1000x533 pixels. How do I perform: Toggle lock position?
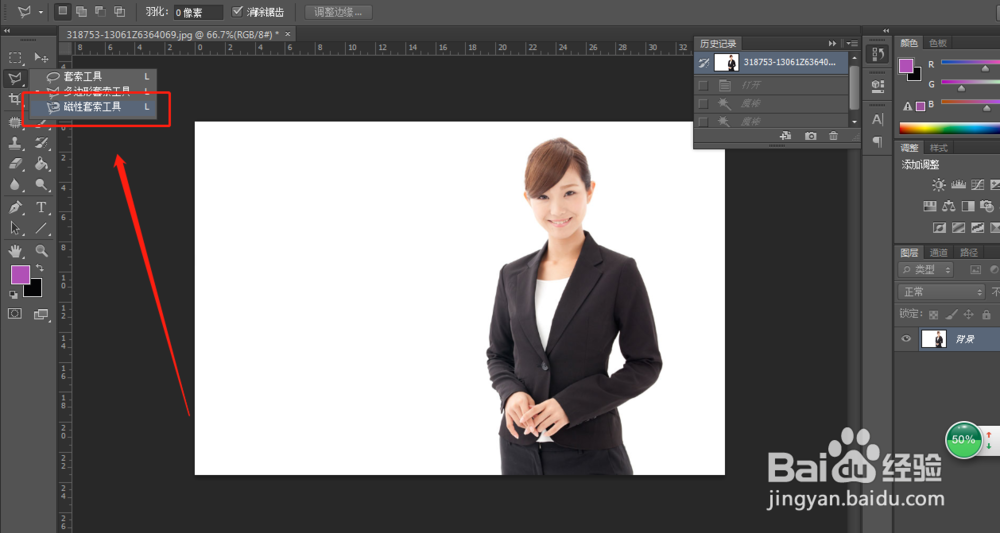coord(969,314)
